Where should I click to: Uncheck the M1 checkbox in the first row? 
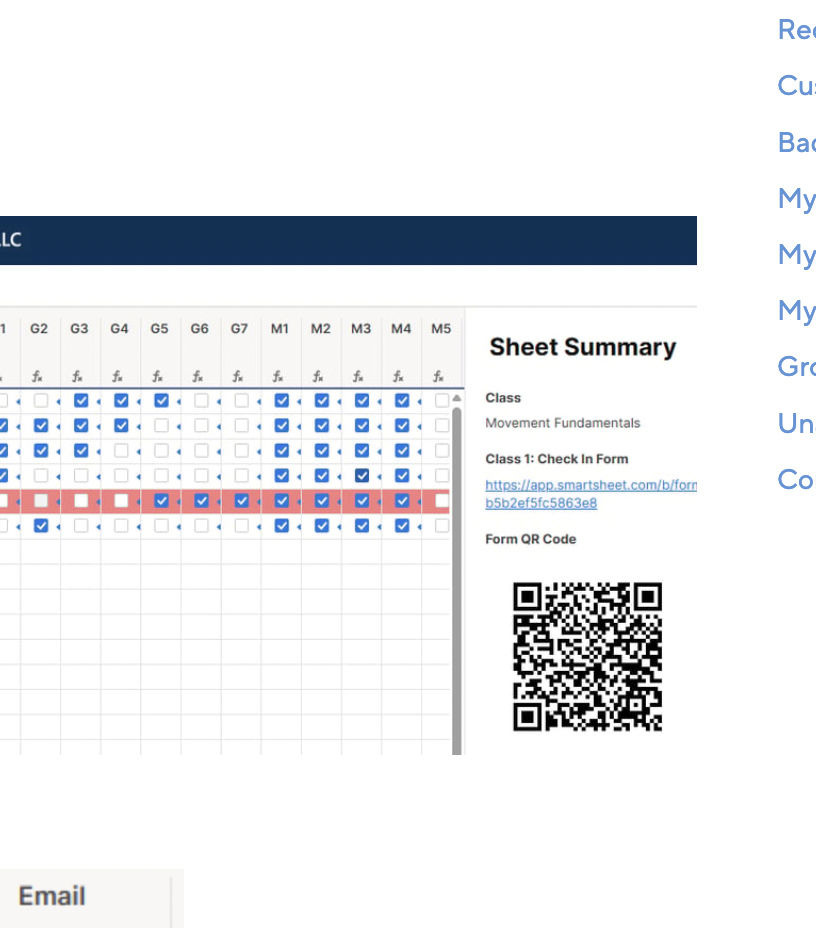click(x=282, y=401)
